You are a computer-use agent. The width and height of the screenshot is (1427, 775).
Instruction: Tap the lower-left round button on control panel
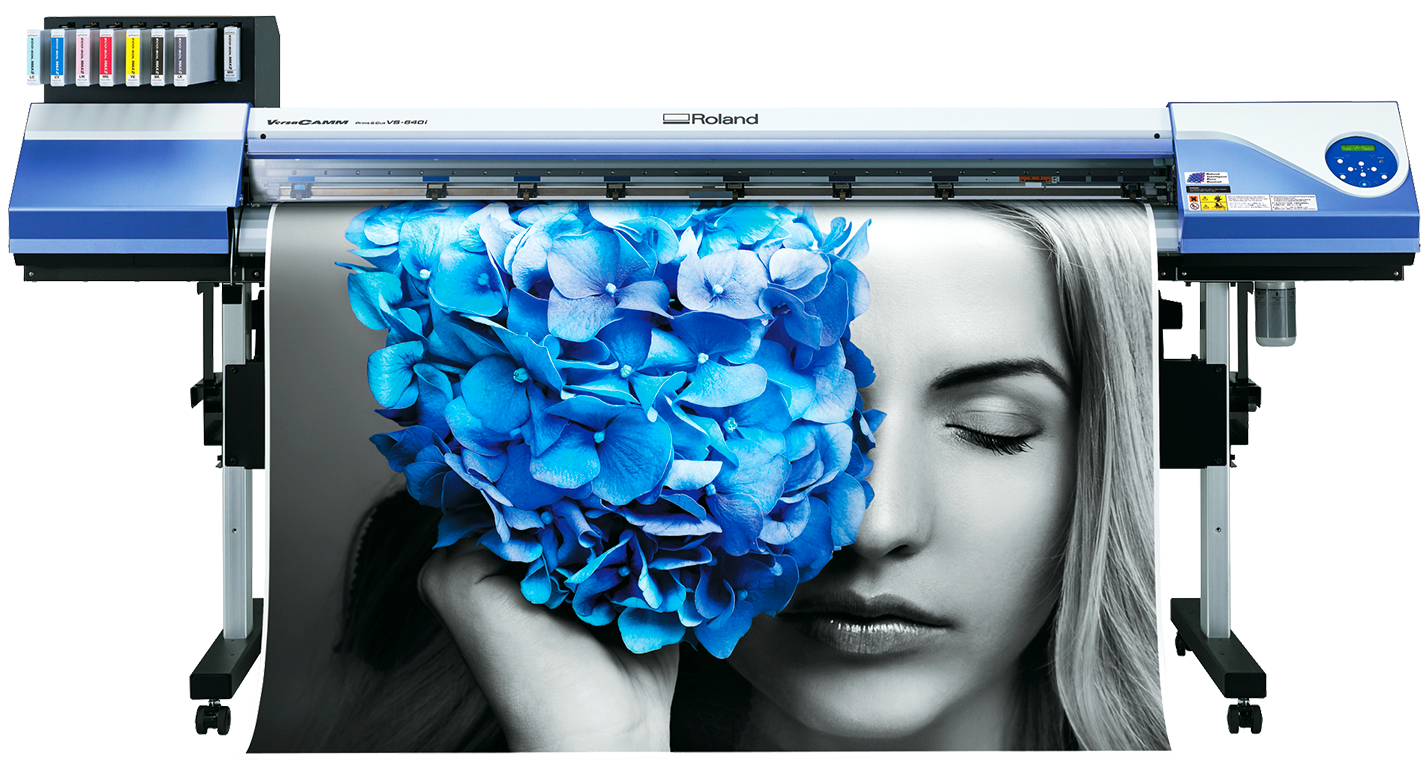[1343, 177]
